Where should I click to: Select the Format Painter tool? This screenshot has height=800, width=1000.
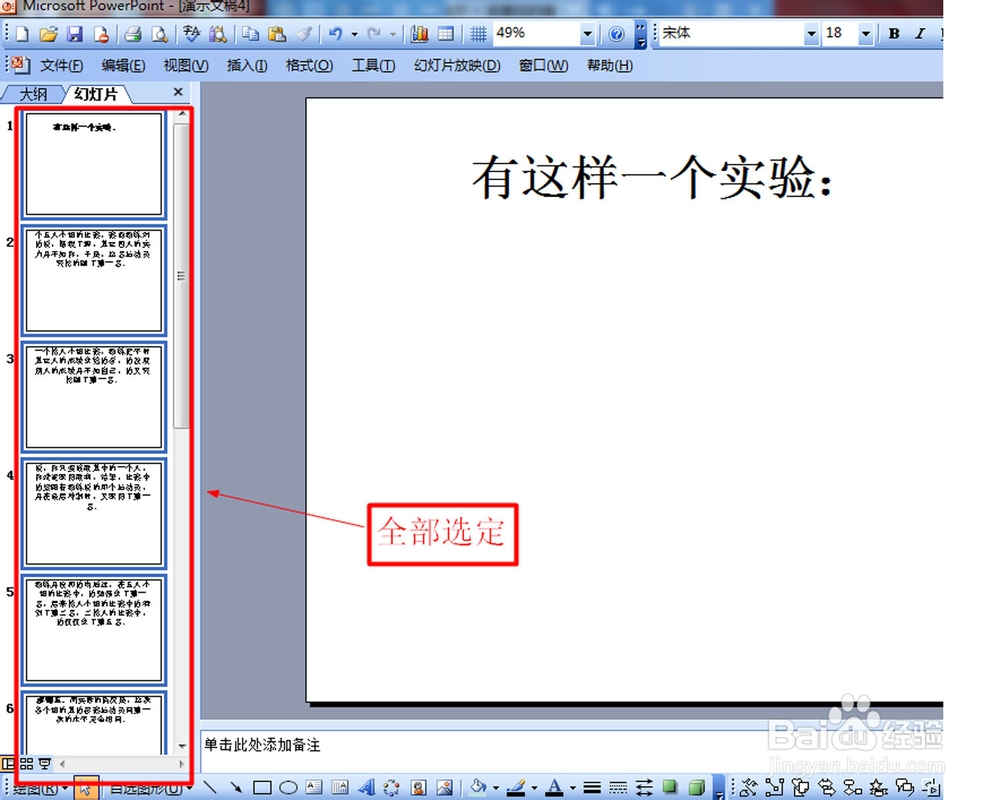click(x=304, y=33)
